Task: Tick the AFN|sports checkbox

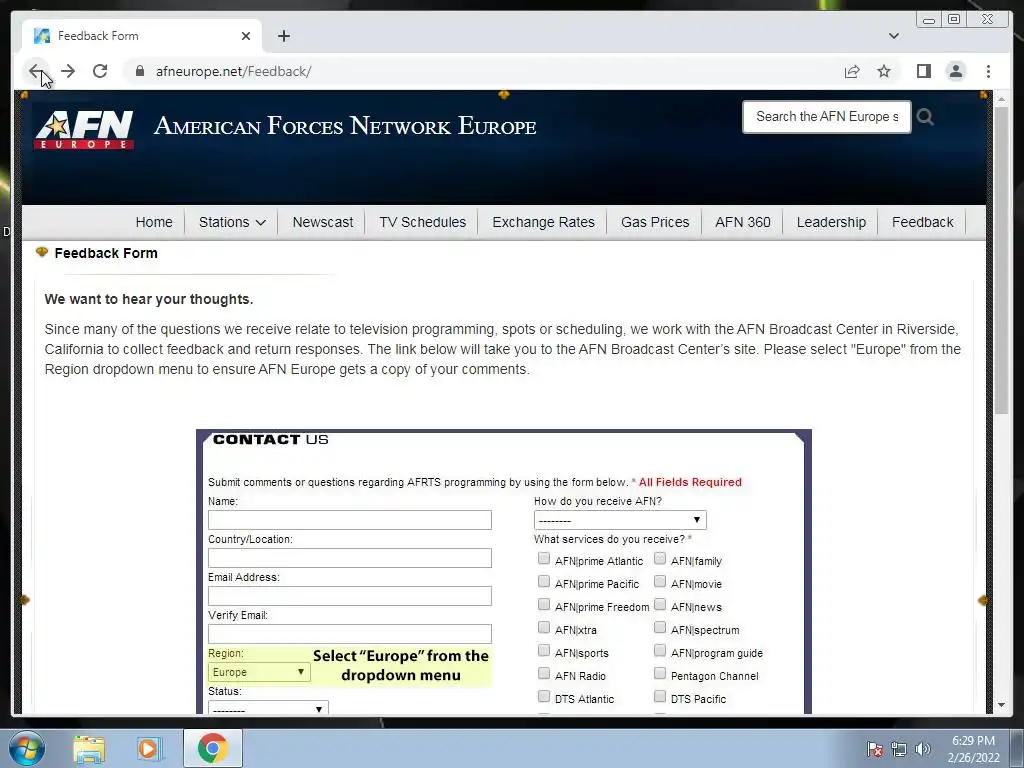Action: point(543,650)
